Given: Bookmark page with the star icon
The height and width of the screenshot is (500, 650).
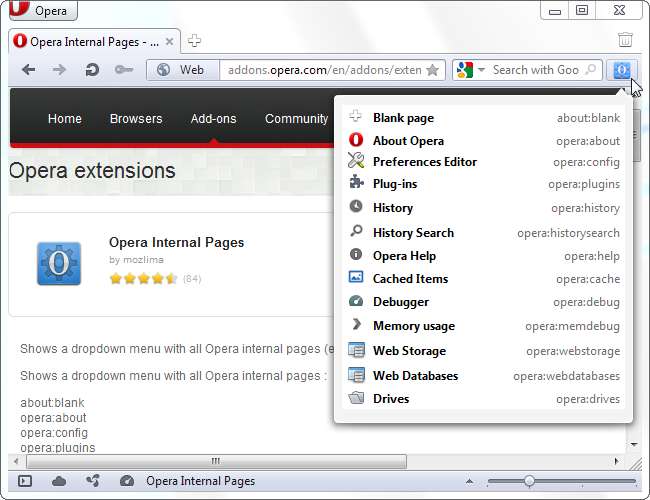Looking at the screenshot, I should click(x=432, y=70).
